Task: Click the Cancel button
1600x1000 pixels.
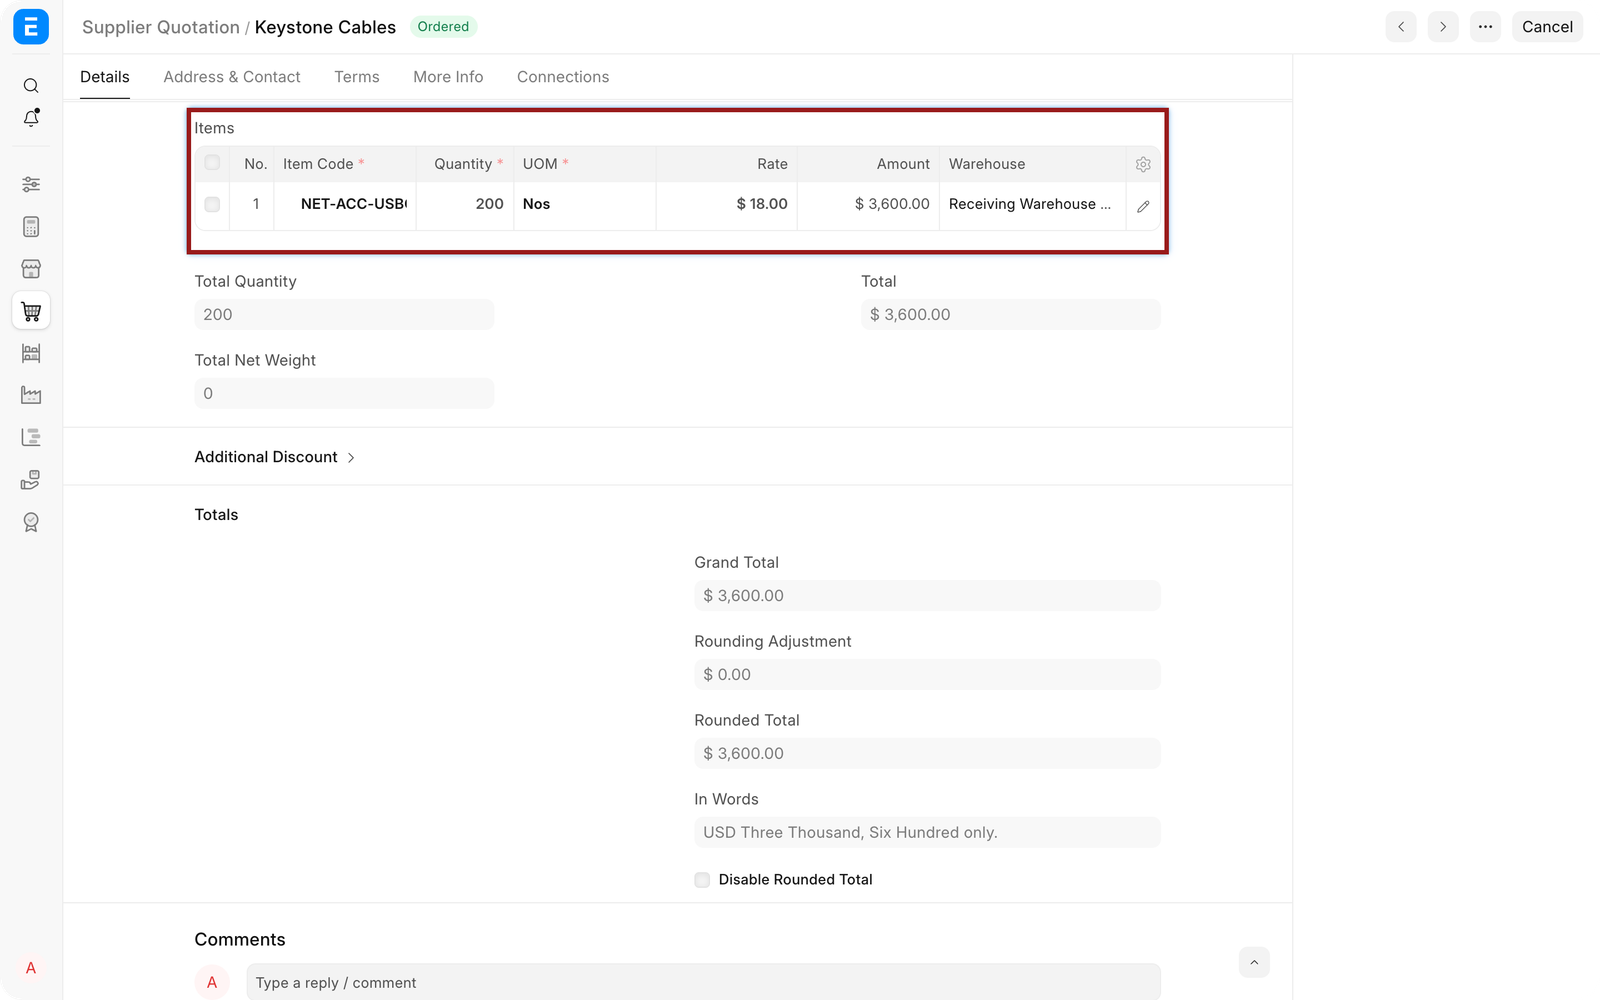Action: (1547, 27)
